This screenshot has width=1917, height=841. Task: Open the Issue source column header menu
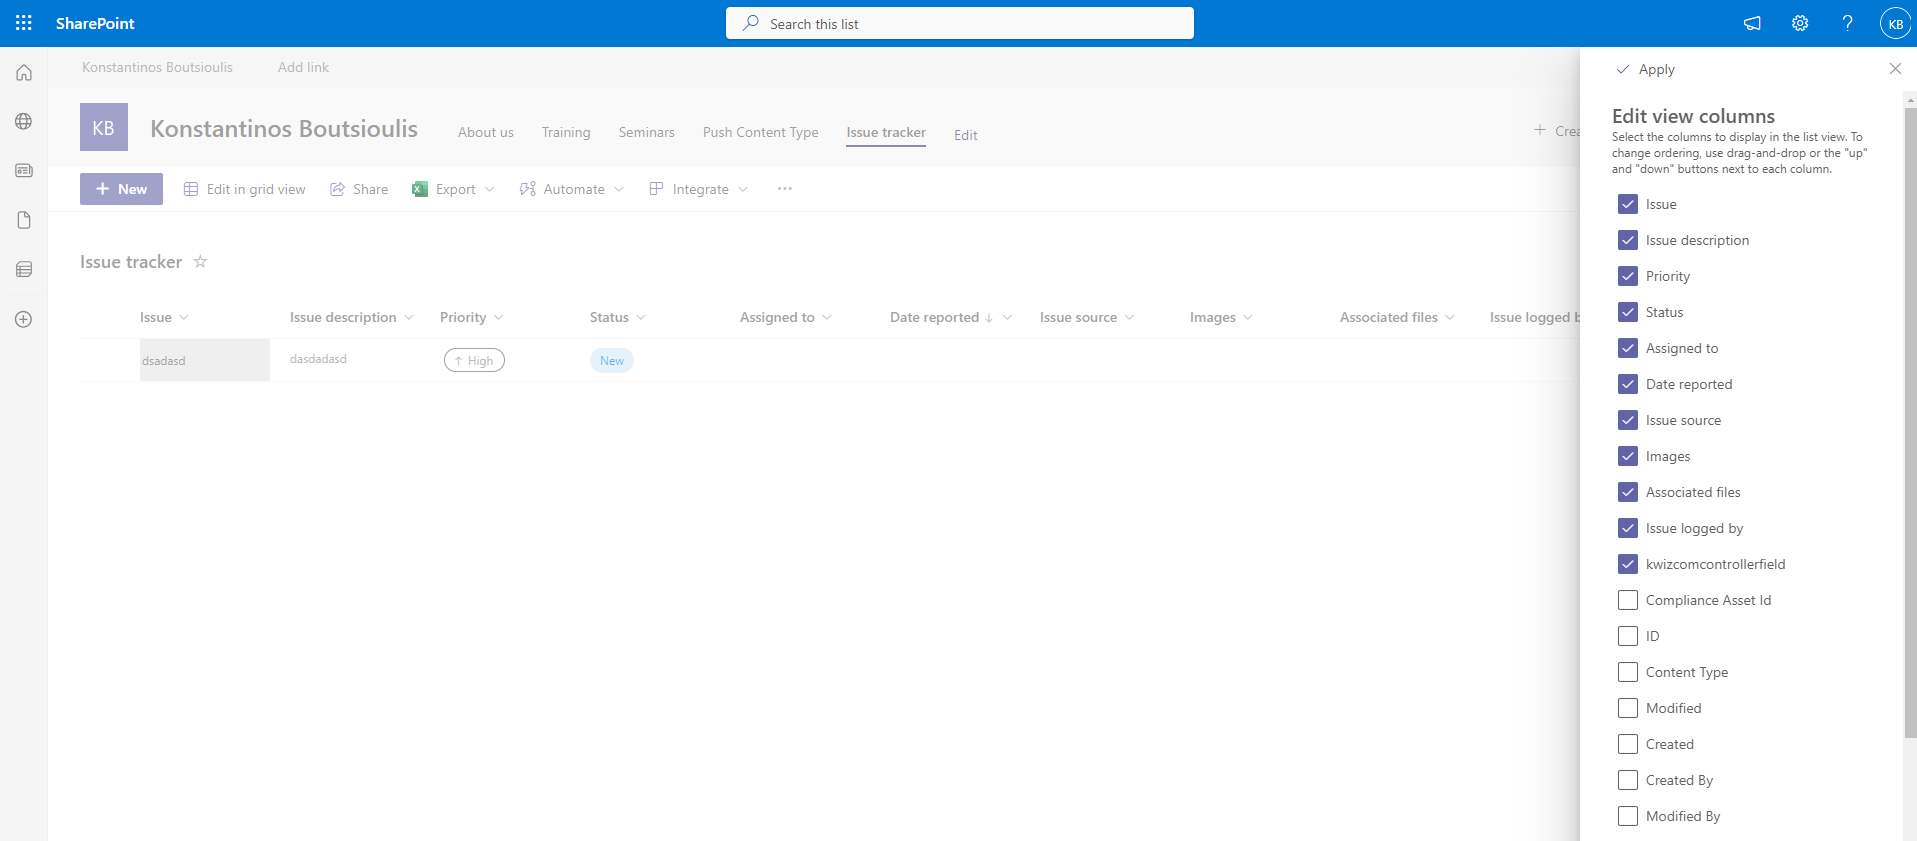(x=1087, y=317)
